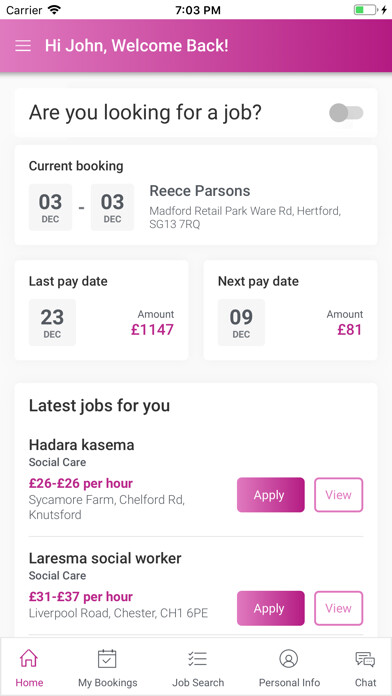Open the Last pay date card
This screenshot has width=392, height=696.
click(102, 310)
